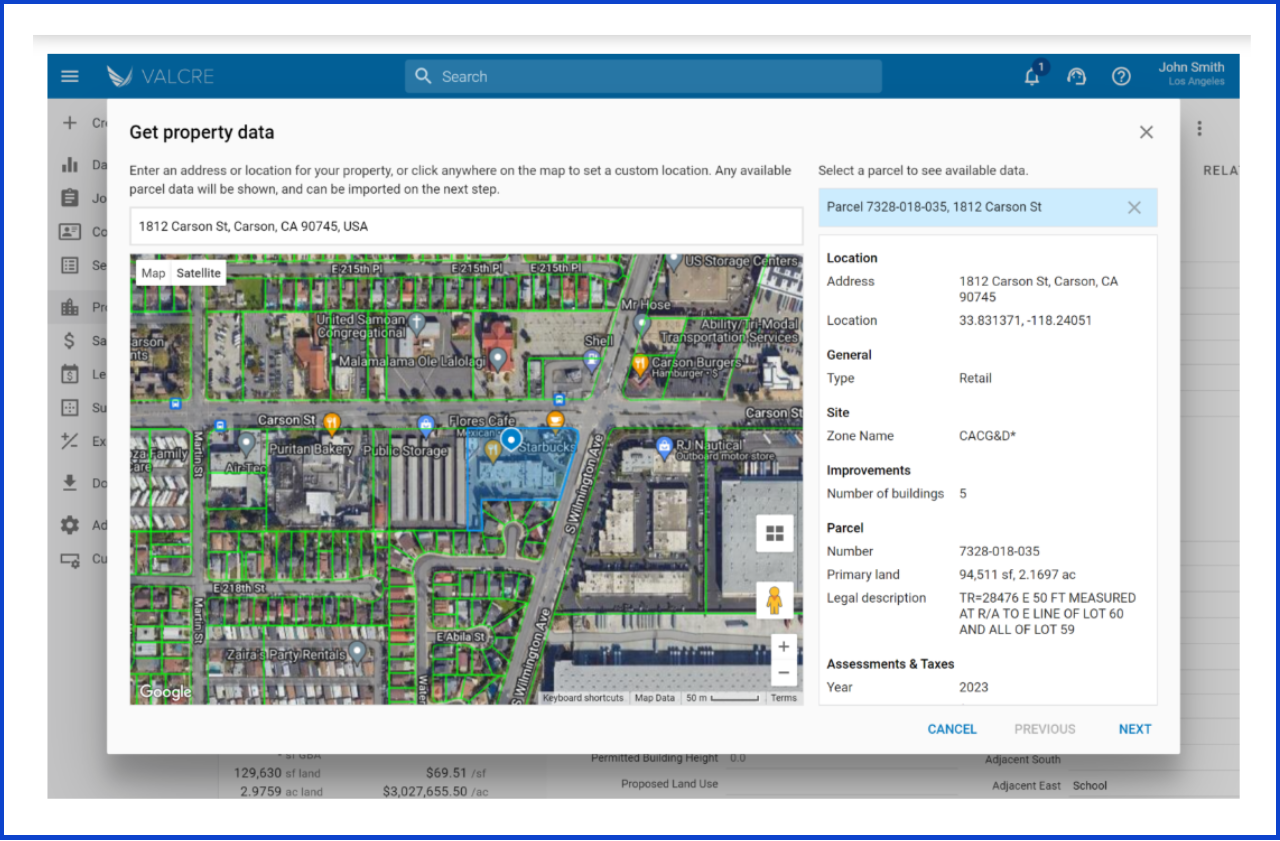The image size is (1280, 841).
Task: Click the Public Storage map marker
Action: (426, 428)
